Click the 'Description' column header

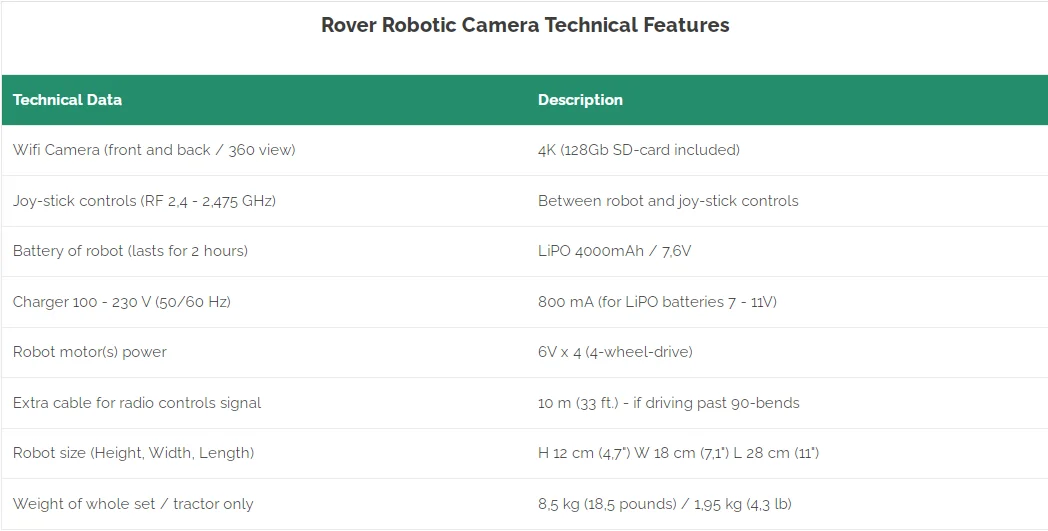[x=580, y=100]
